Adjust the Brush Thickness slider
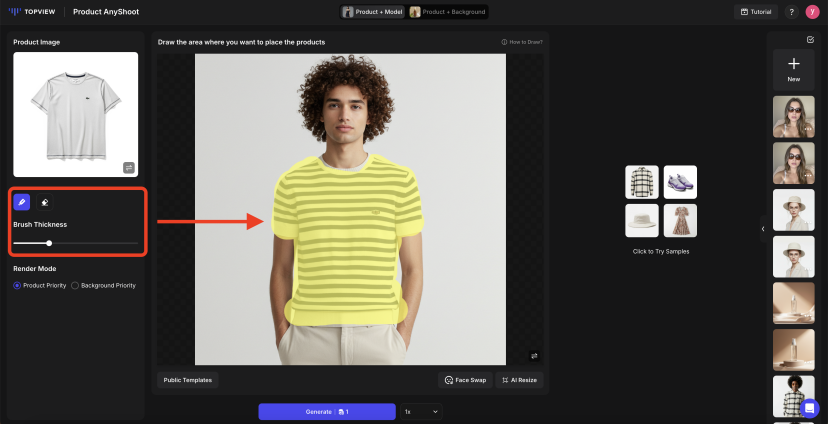Image resolution: width=828 pixels, height=424 pixels. 49,243
